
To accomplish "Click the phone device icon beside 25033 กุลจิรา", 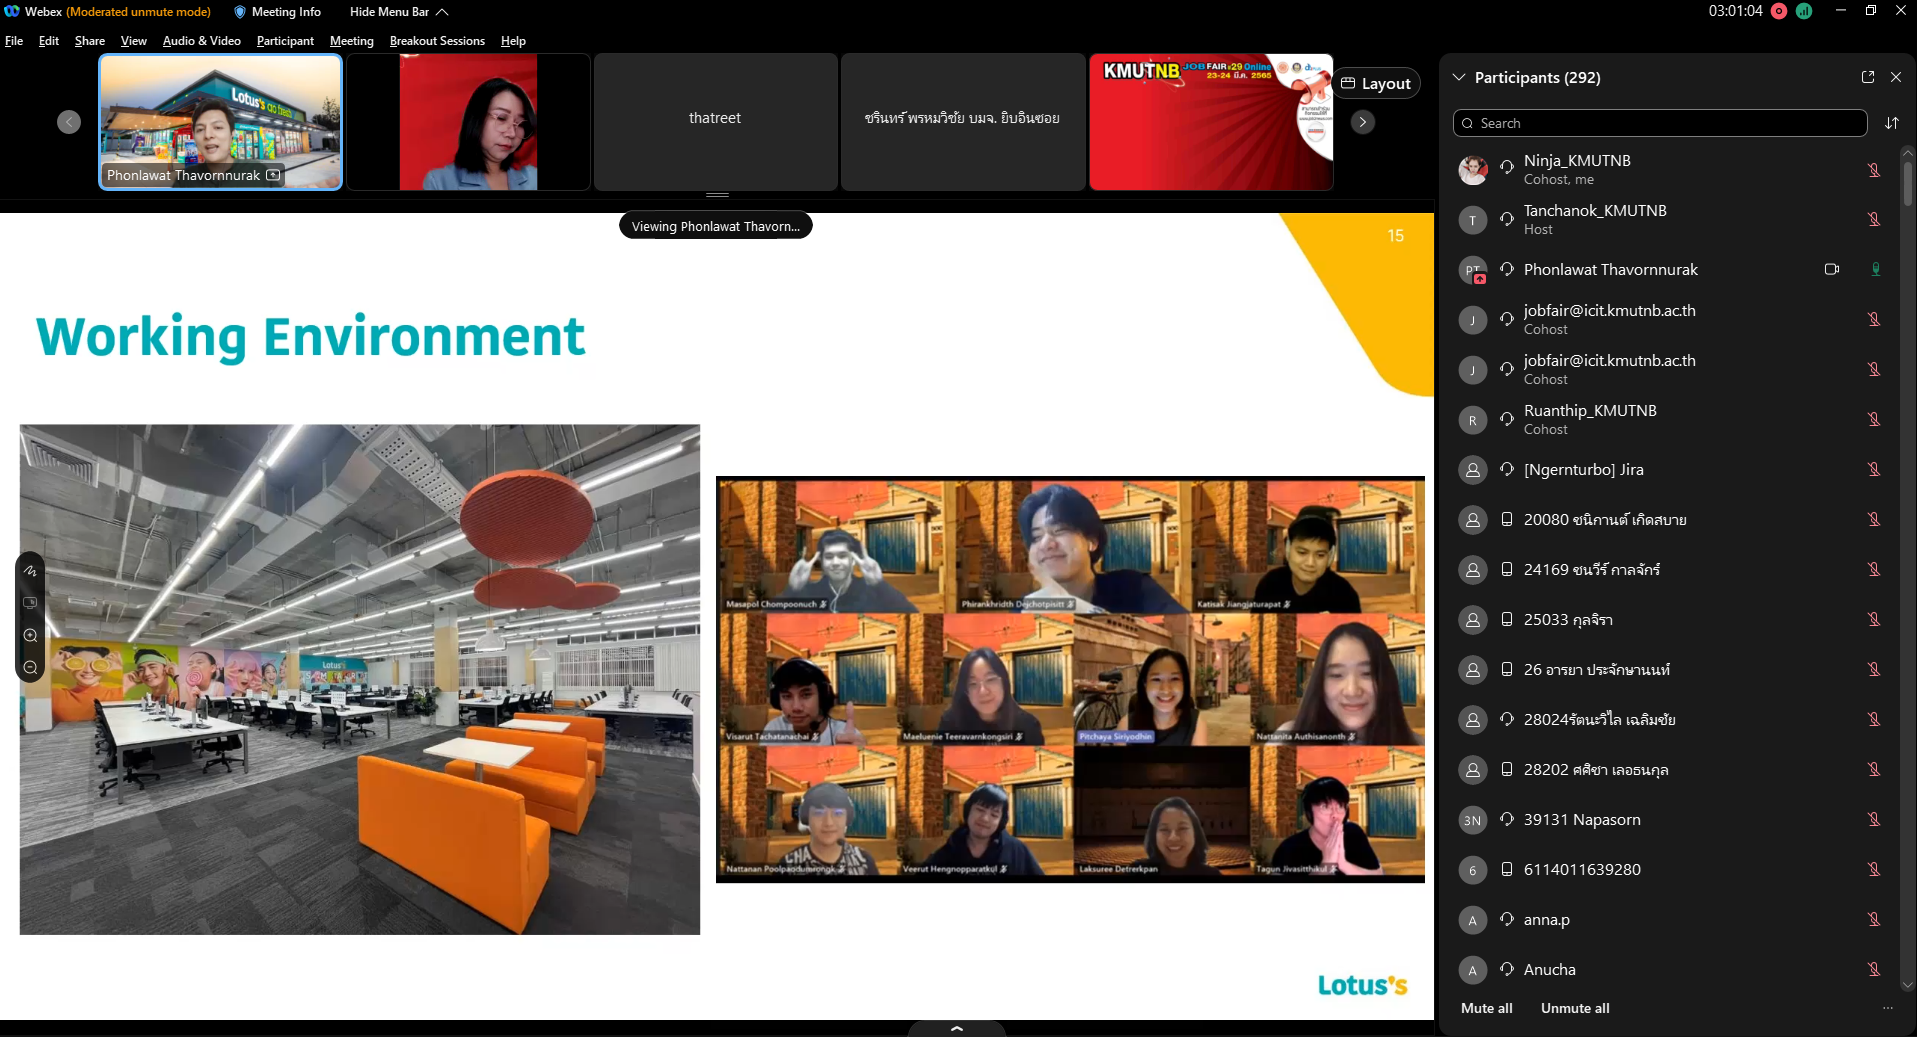I will coord(1507,619).
